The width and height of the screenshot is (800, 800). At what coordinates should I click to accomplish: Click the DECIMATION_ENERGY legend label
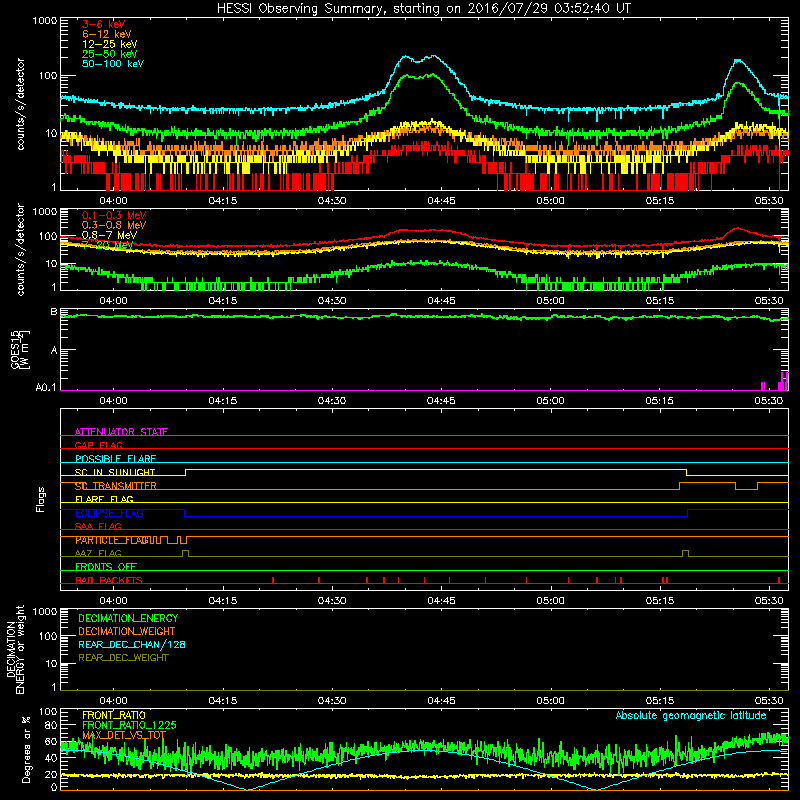pyautogui.click(x=128, y=618)
